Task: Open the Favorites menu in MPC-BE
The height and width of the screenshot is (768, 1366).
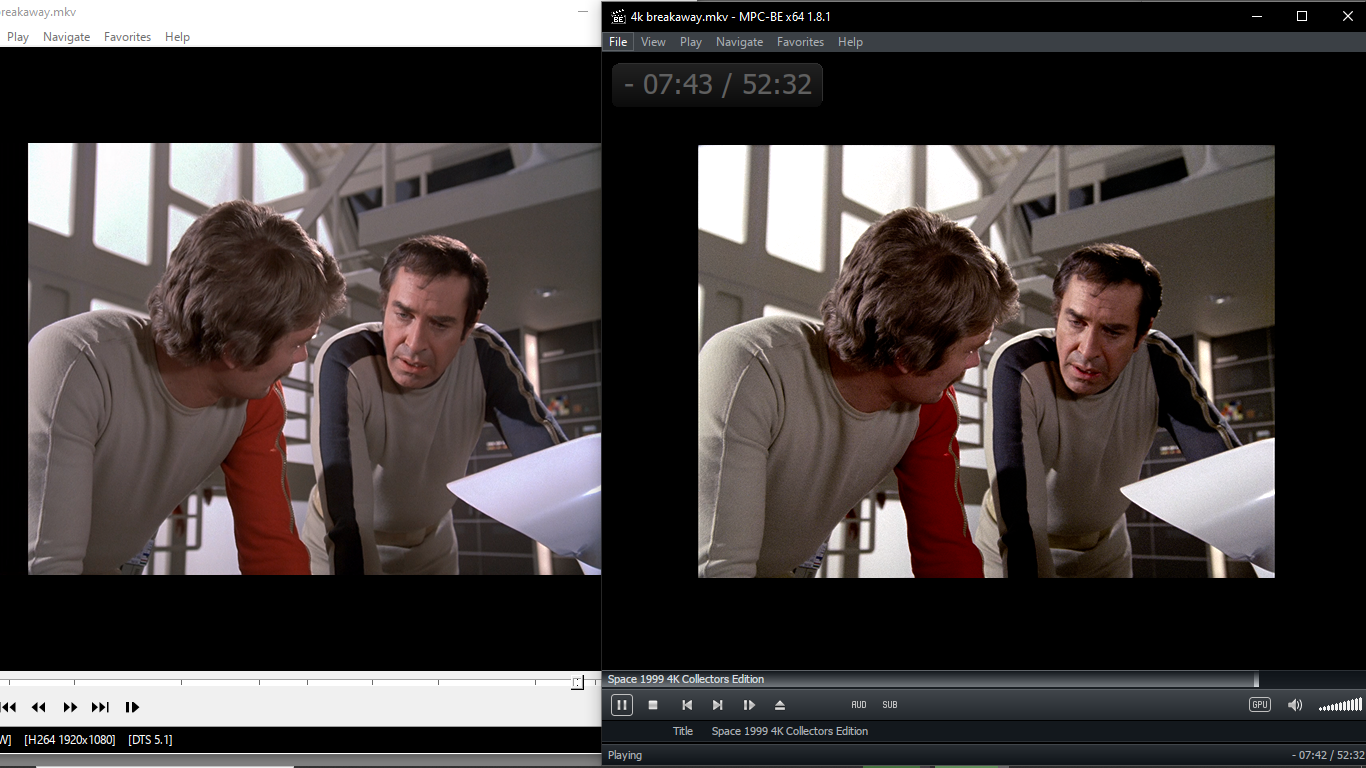Action: pyautogui.click(x=800, y=42)
